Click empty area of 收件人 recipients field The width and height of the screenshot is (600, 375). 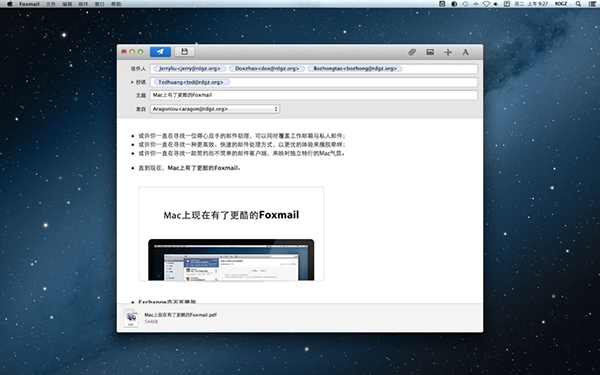(440, 68)
